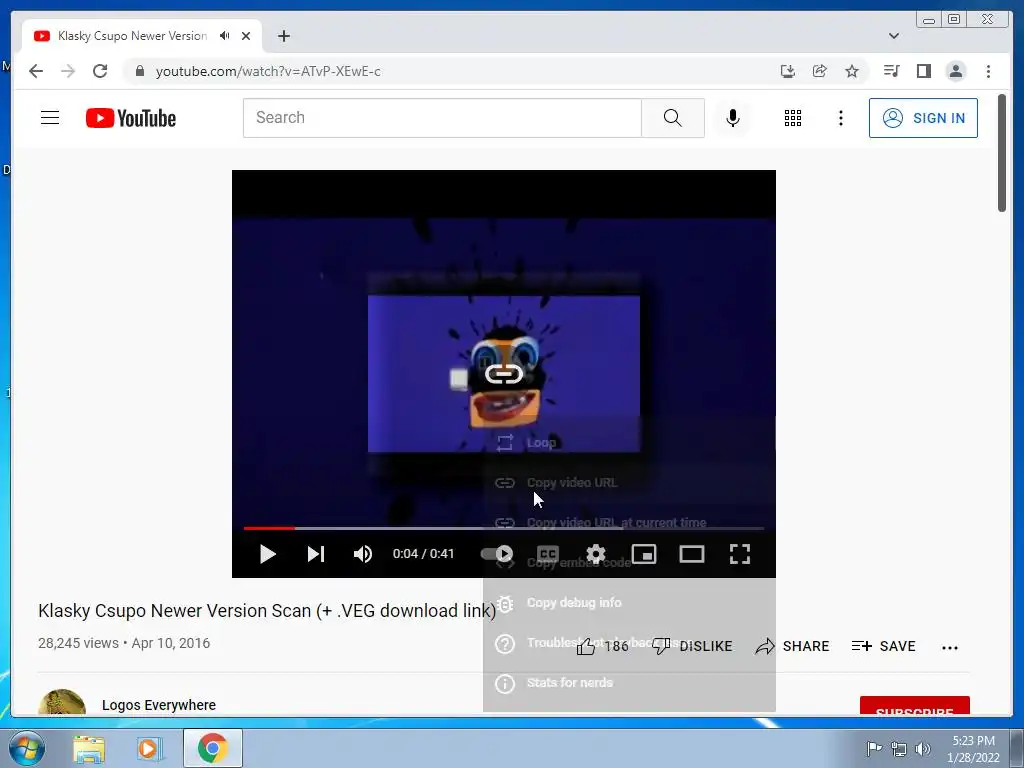Skip to the next video
Image resolution: width=1024 pixels, height=768 pixels.
point(315,554)
